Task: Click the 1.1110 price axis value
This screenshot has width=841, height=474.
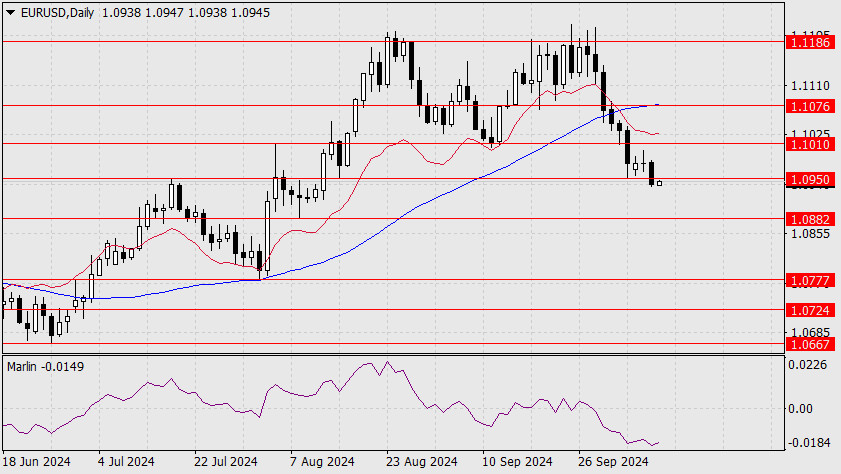Action: (x=810, y=86)
